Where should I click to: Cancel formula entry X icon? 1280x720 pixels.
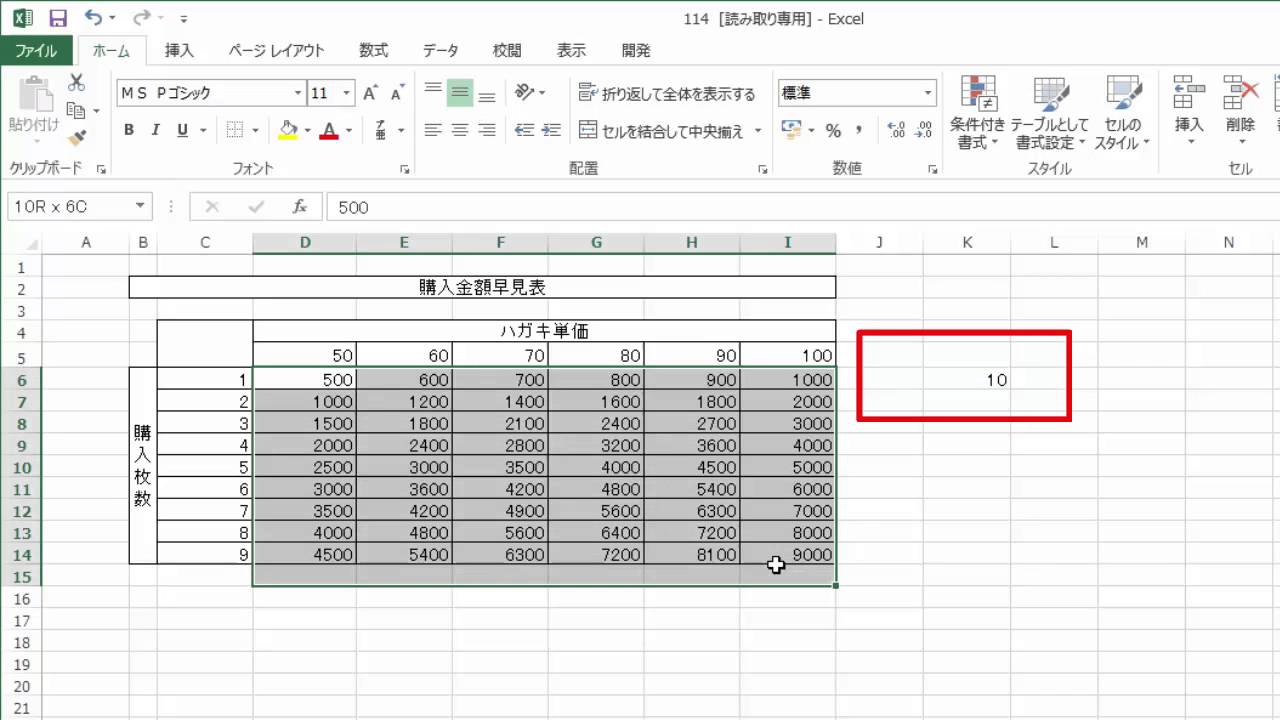(x=211, y=207)
